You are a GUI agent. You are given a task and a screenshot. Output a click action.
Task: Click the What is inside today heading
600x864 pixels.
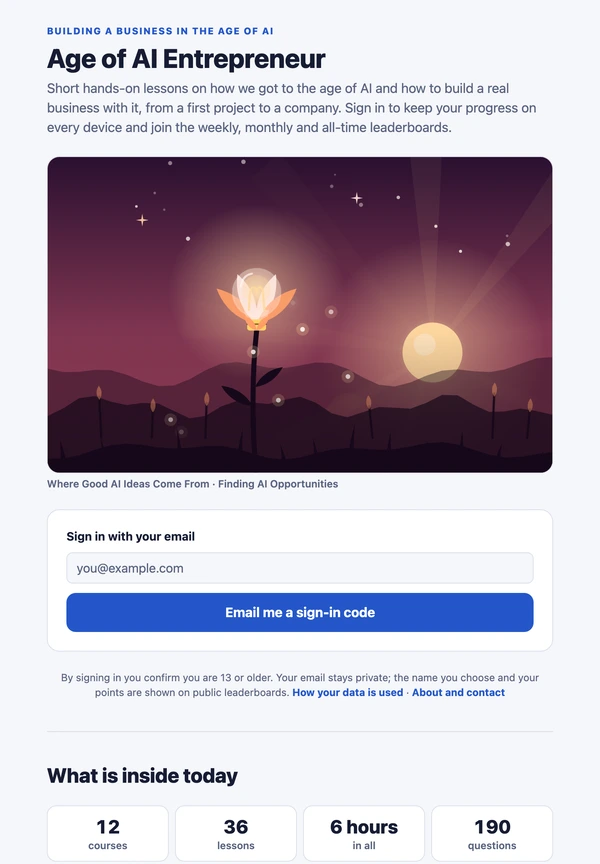(x=142, y=776)
